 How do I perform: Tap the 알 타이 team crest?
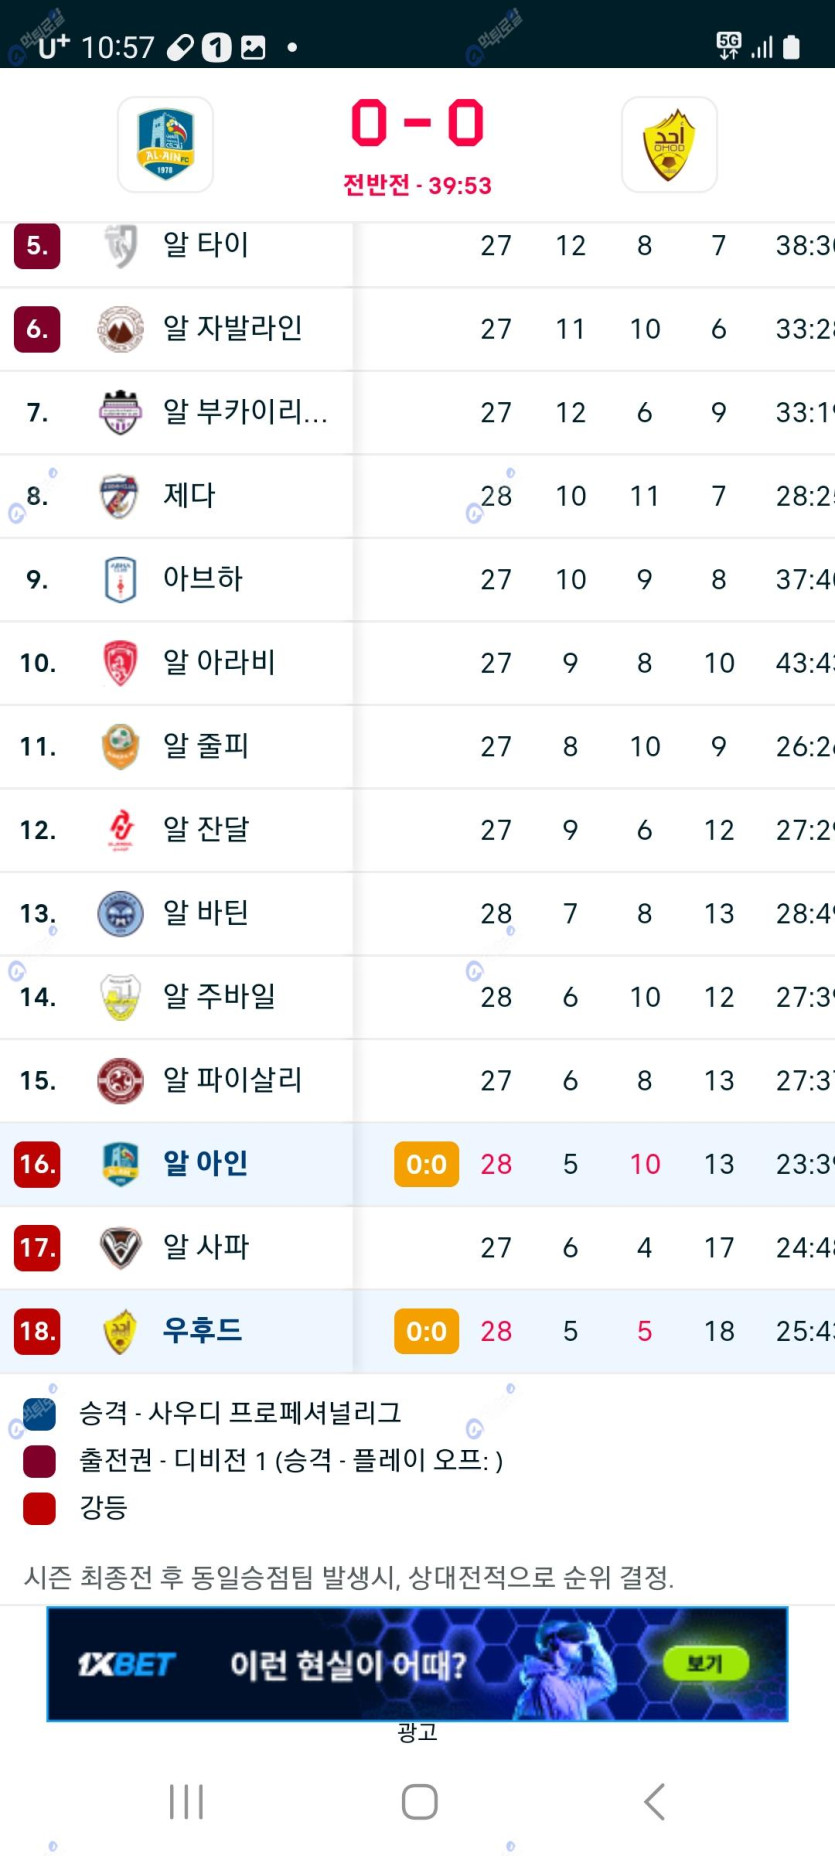(121, 245)
